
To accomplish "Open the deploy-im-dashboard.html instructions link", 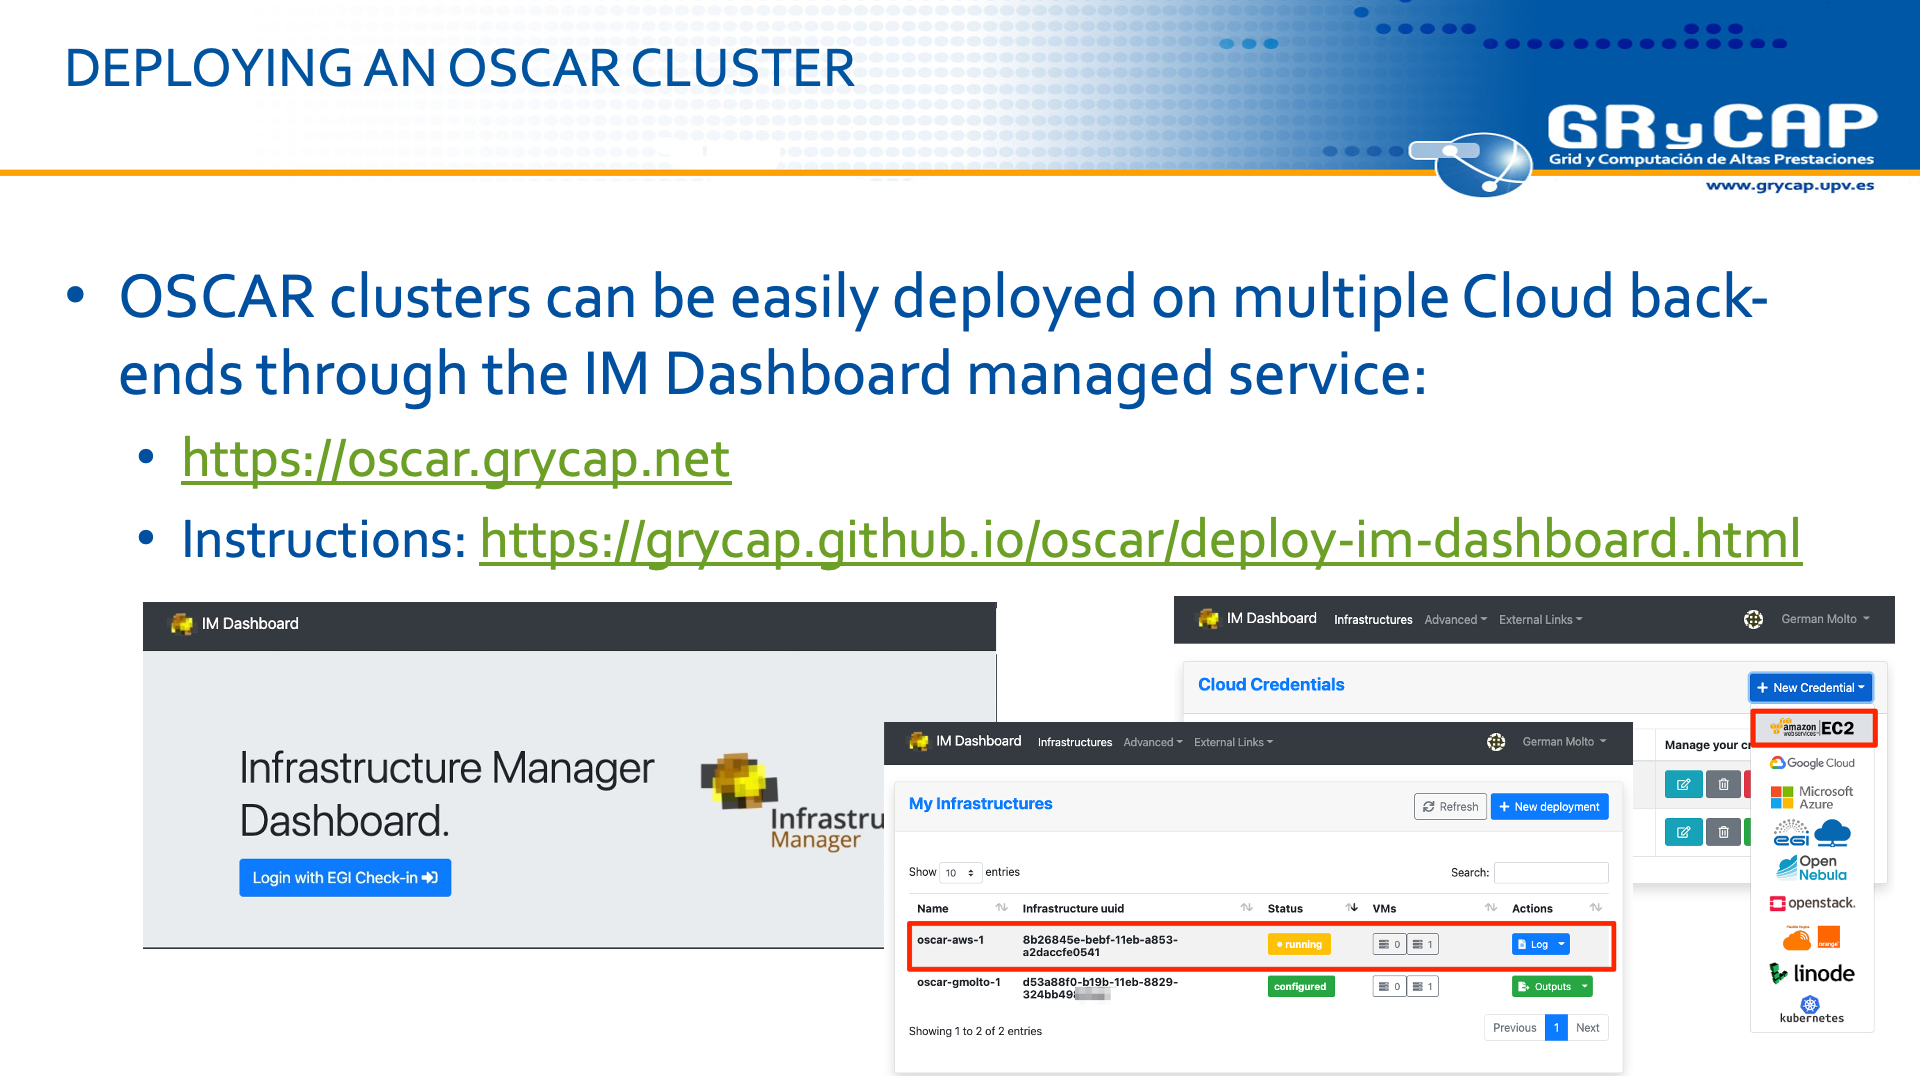I will coord(1140,540).
